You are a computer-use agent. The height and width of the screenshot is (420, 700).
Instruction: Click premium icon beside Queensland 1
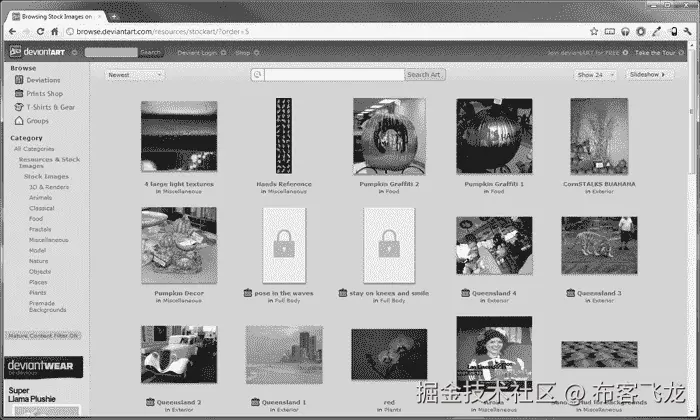255,402
